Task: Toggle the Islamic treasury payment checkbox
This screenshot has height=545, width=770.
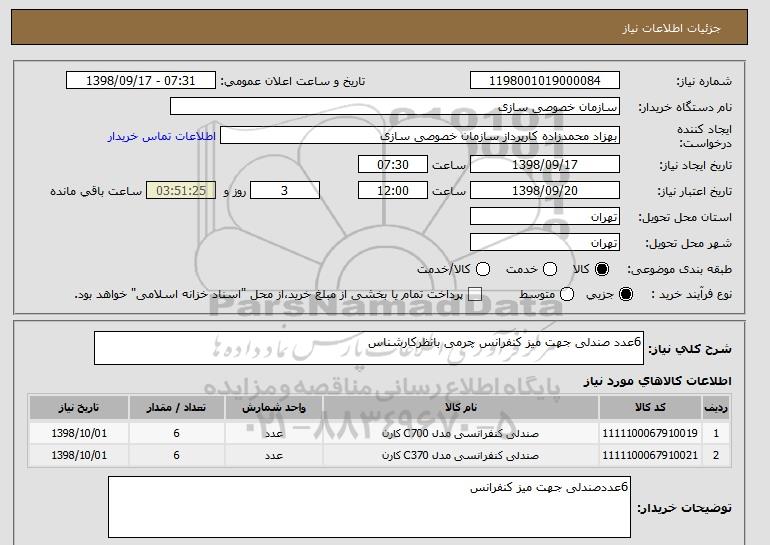Action: click(x=475, y=294)
